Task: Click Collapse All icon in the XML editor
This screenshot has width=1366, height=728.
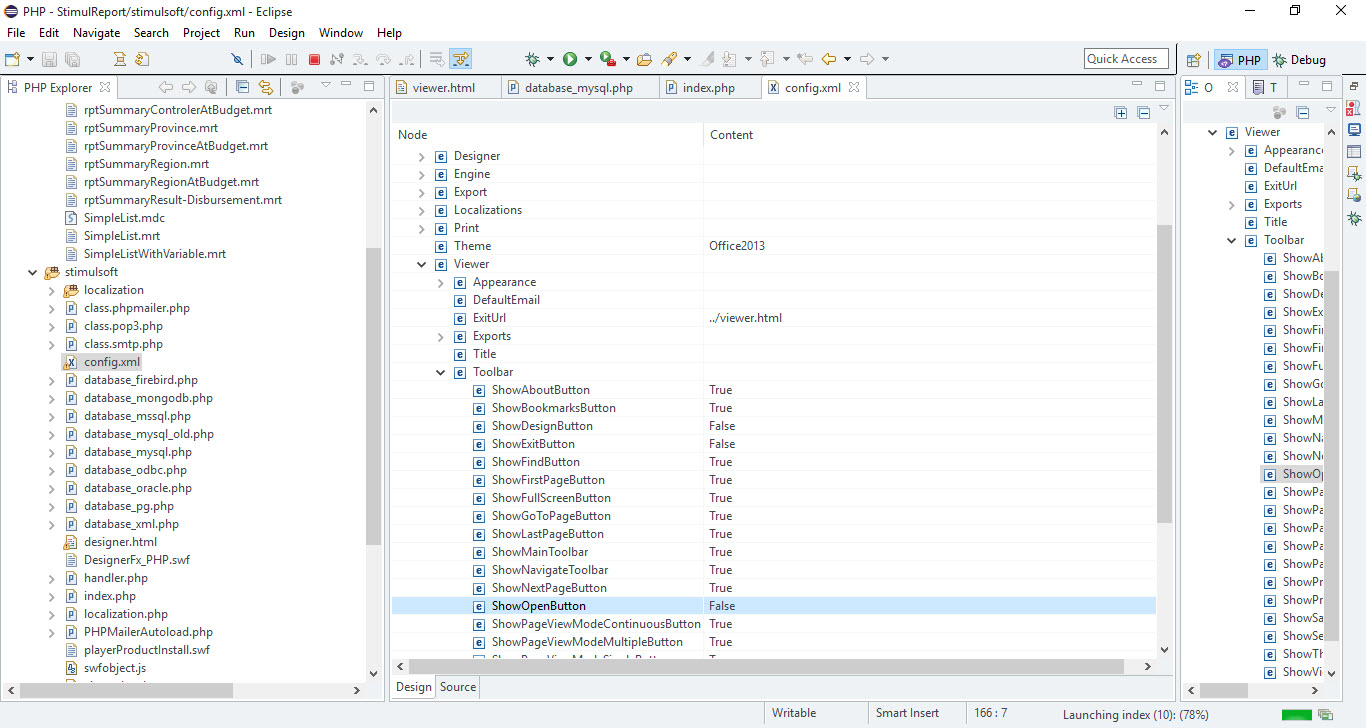Action: pyautogui.click(x=1143, y=113)
